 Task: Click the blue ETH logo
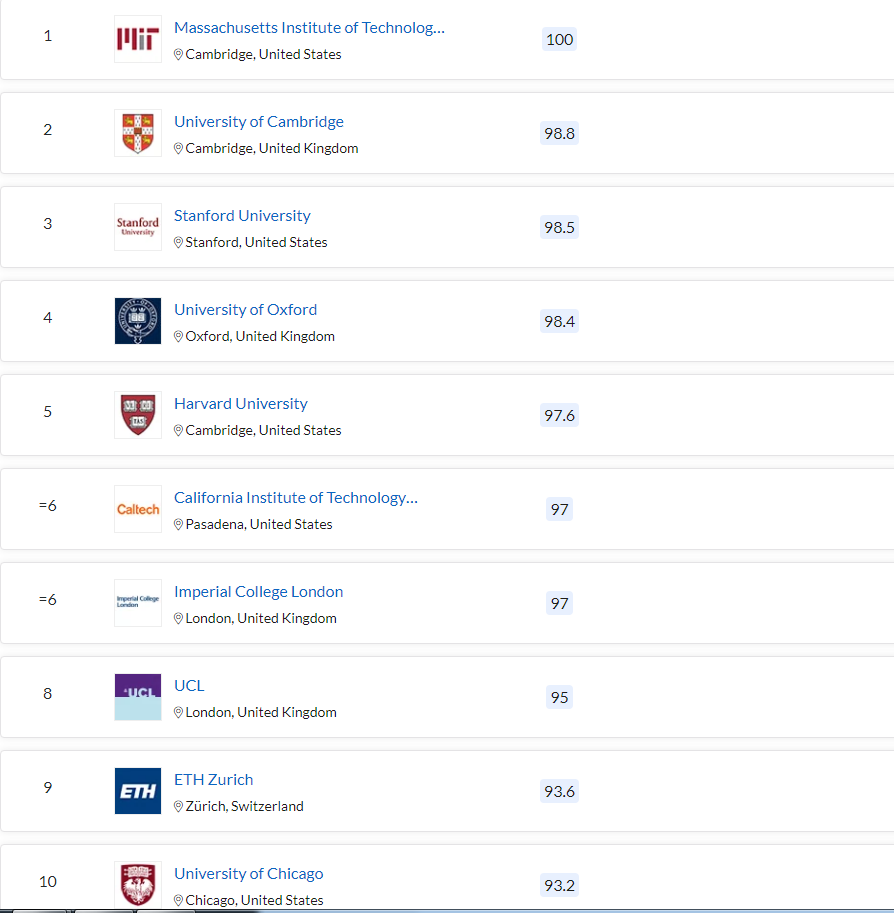coord(138,791)
